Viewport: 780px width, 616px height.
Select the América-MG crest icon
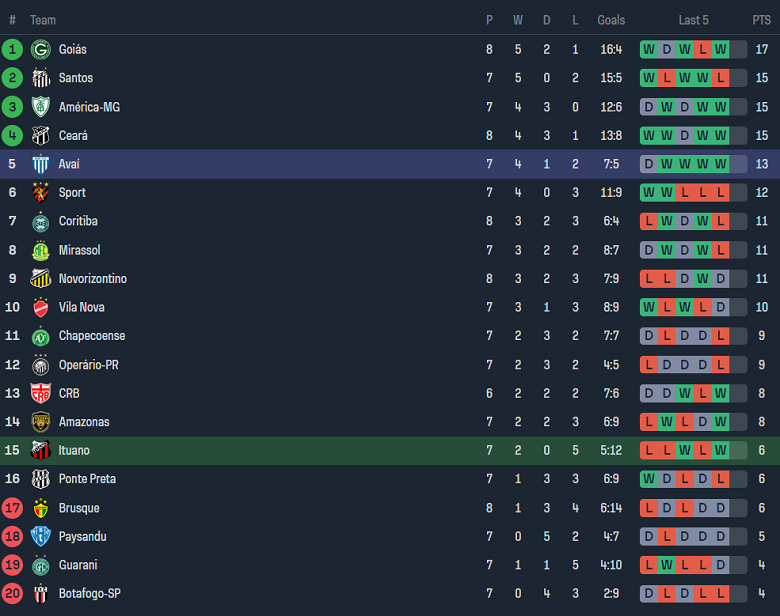point(40,107)
